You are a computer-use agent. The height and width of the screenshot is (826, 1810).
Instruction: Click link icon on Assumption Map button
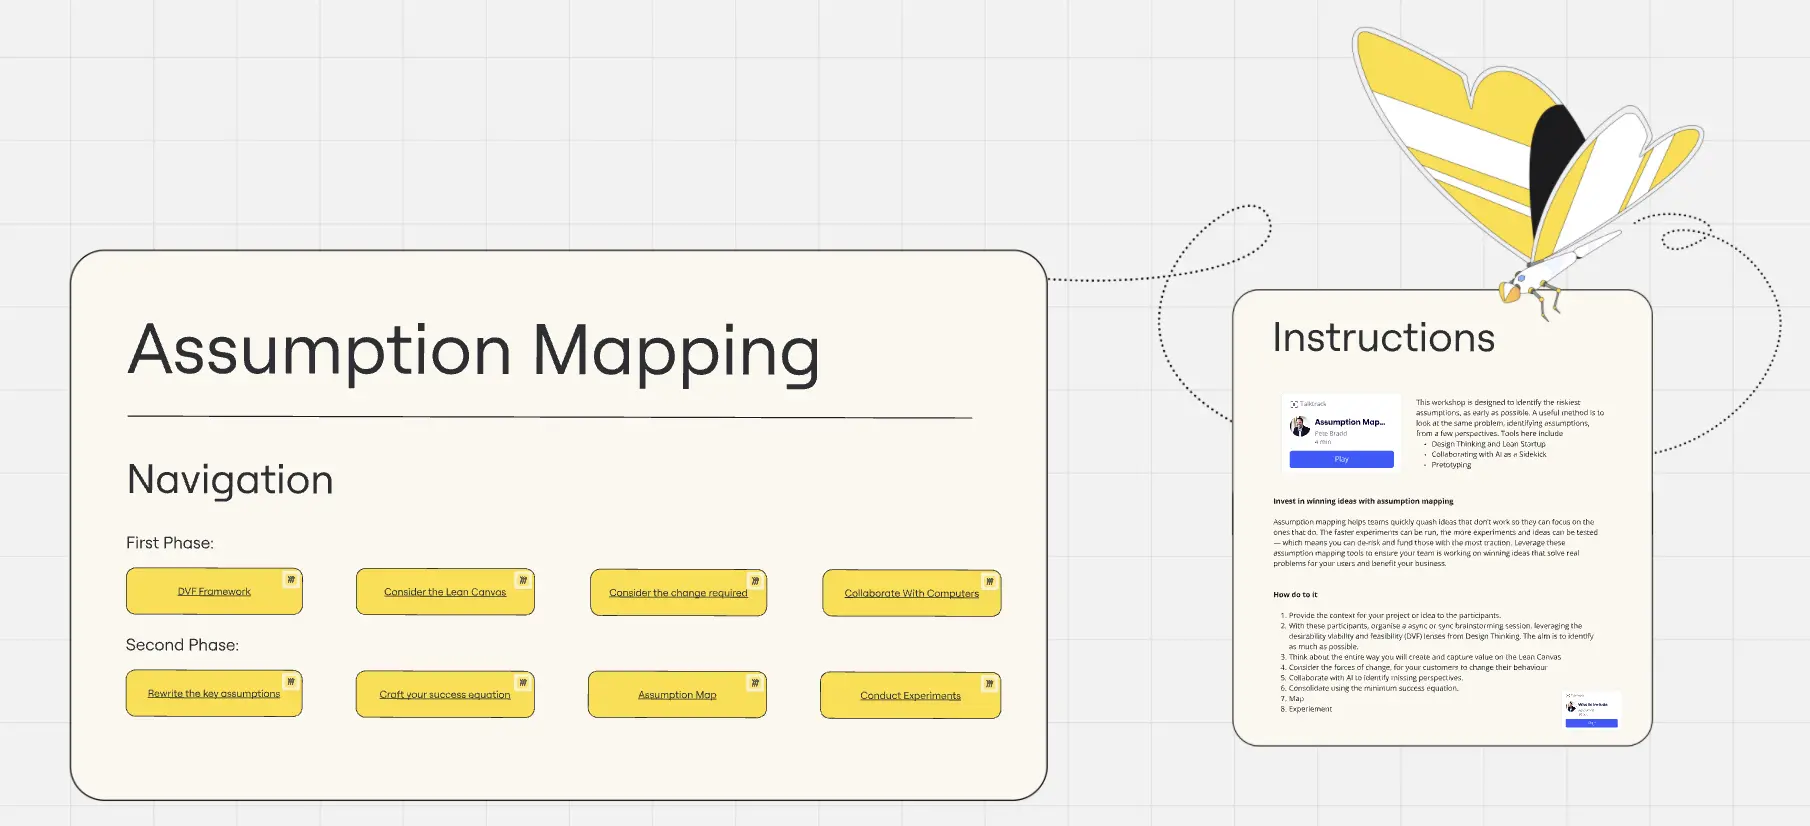pos(755,683)
